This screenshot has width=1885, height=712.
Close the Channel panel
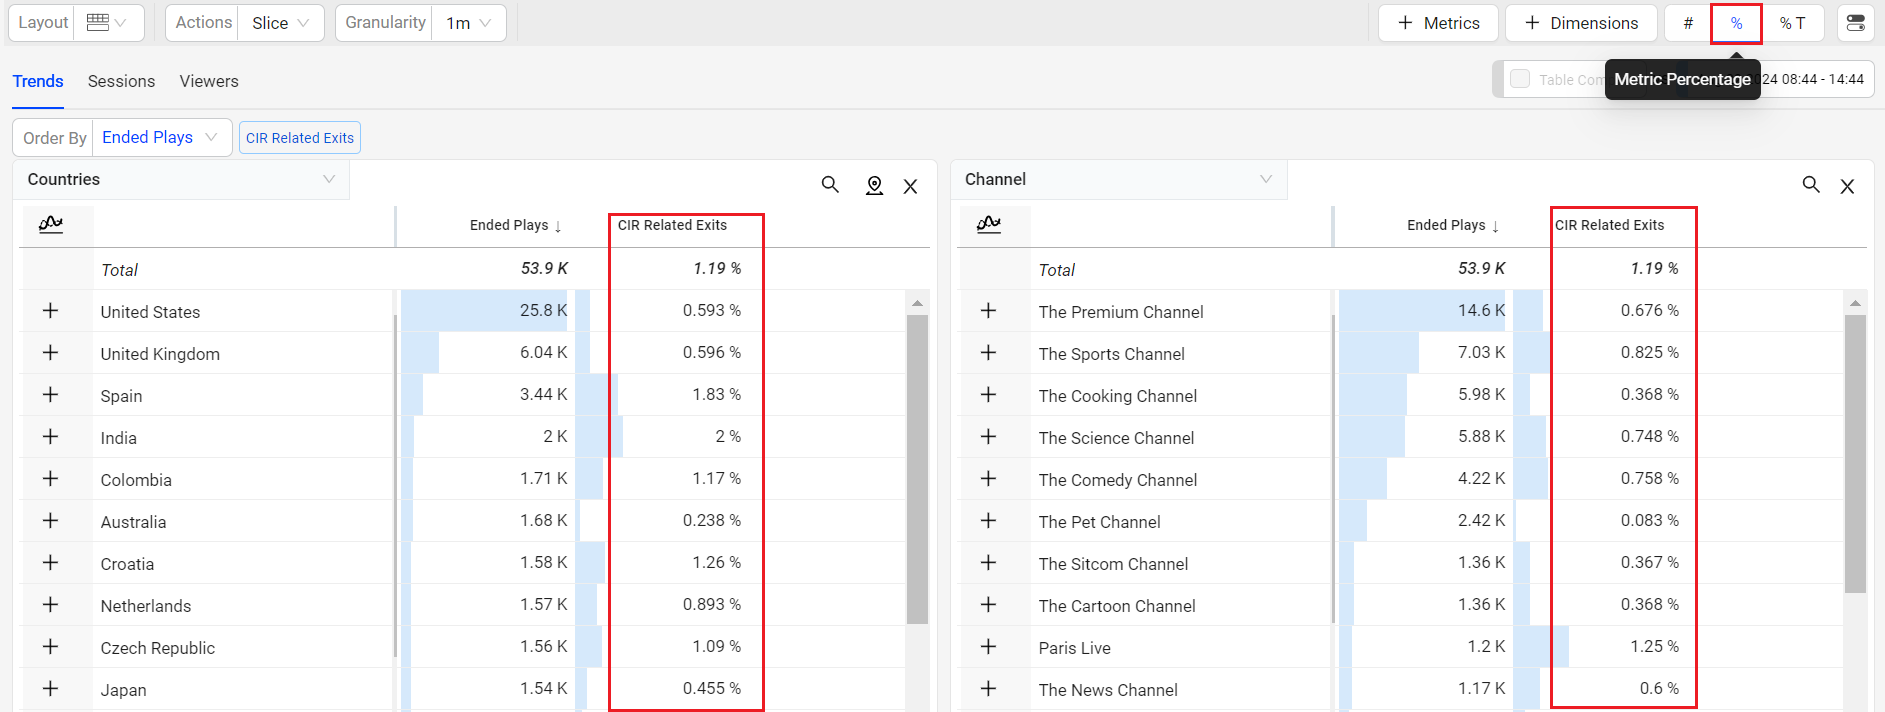click(x=1847, y=186)
